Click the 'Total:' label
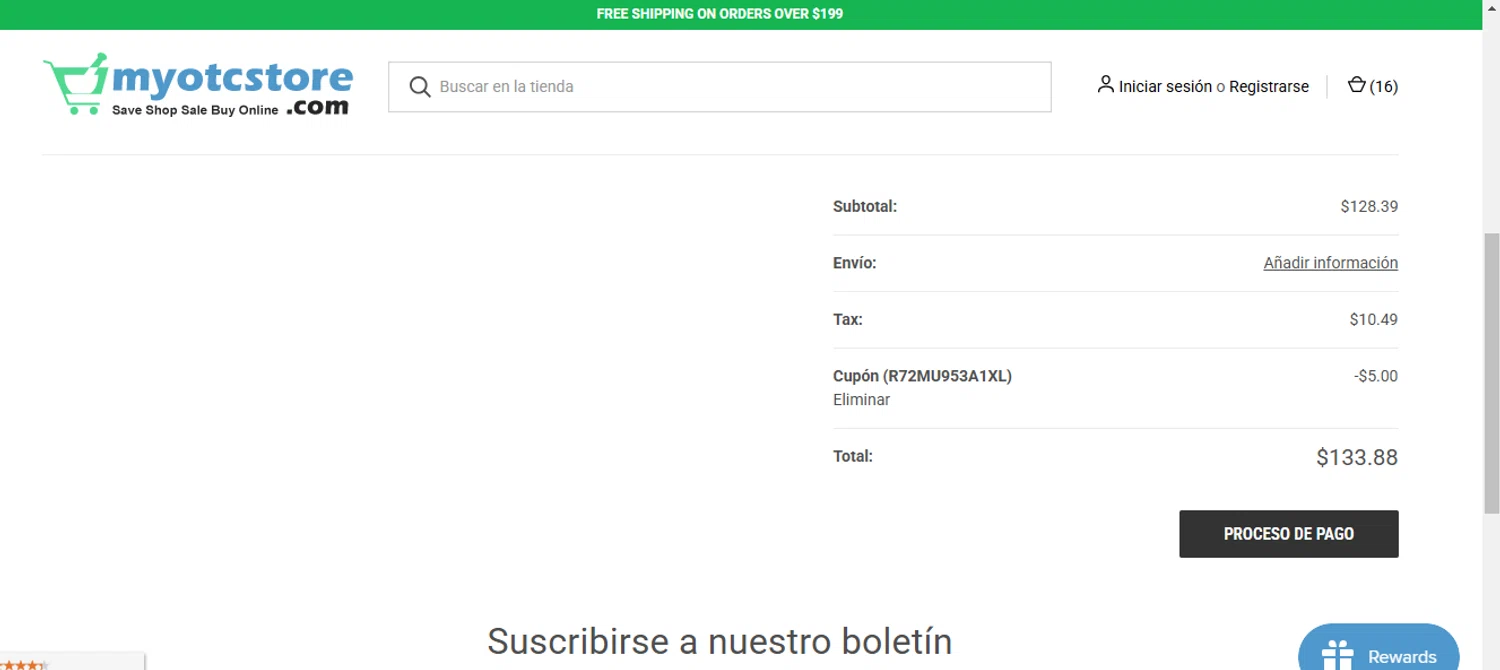The image size is (1500, 670). 853,456
